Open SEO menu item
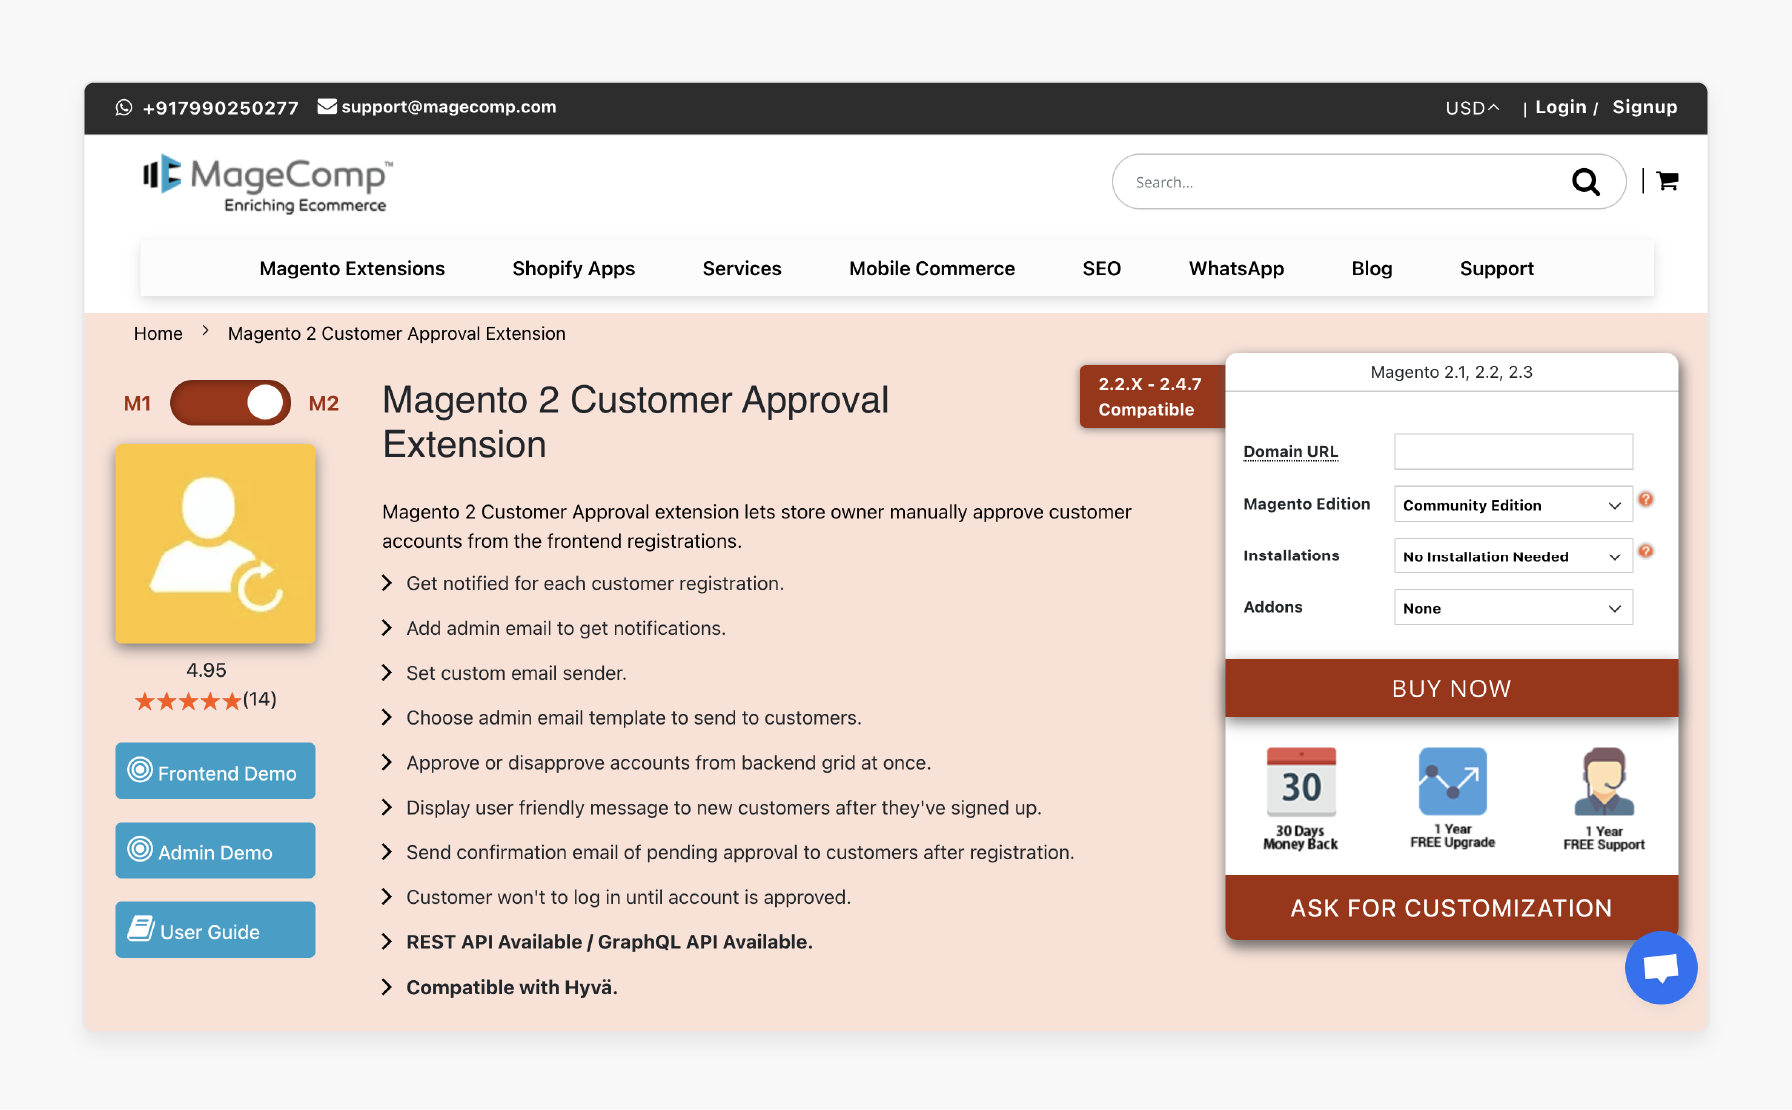 [1102, 269]
